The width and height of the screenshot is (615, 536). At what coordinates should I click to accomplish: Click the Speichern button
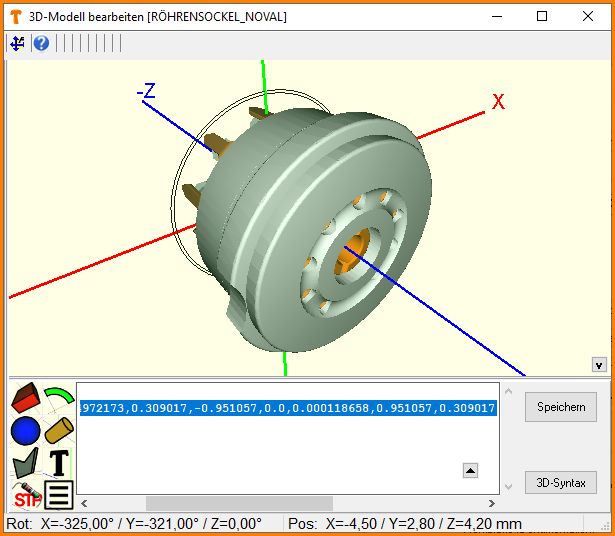[561, 407]
